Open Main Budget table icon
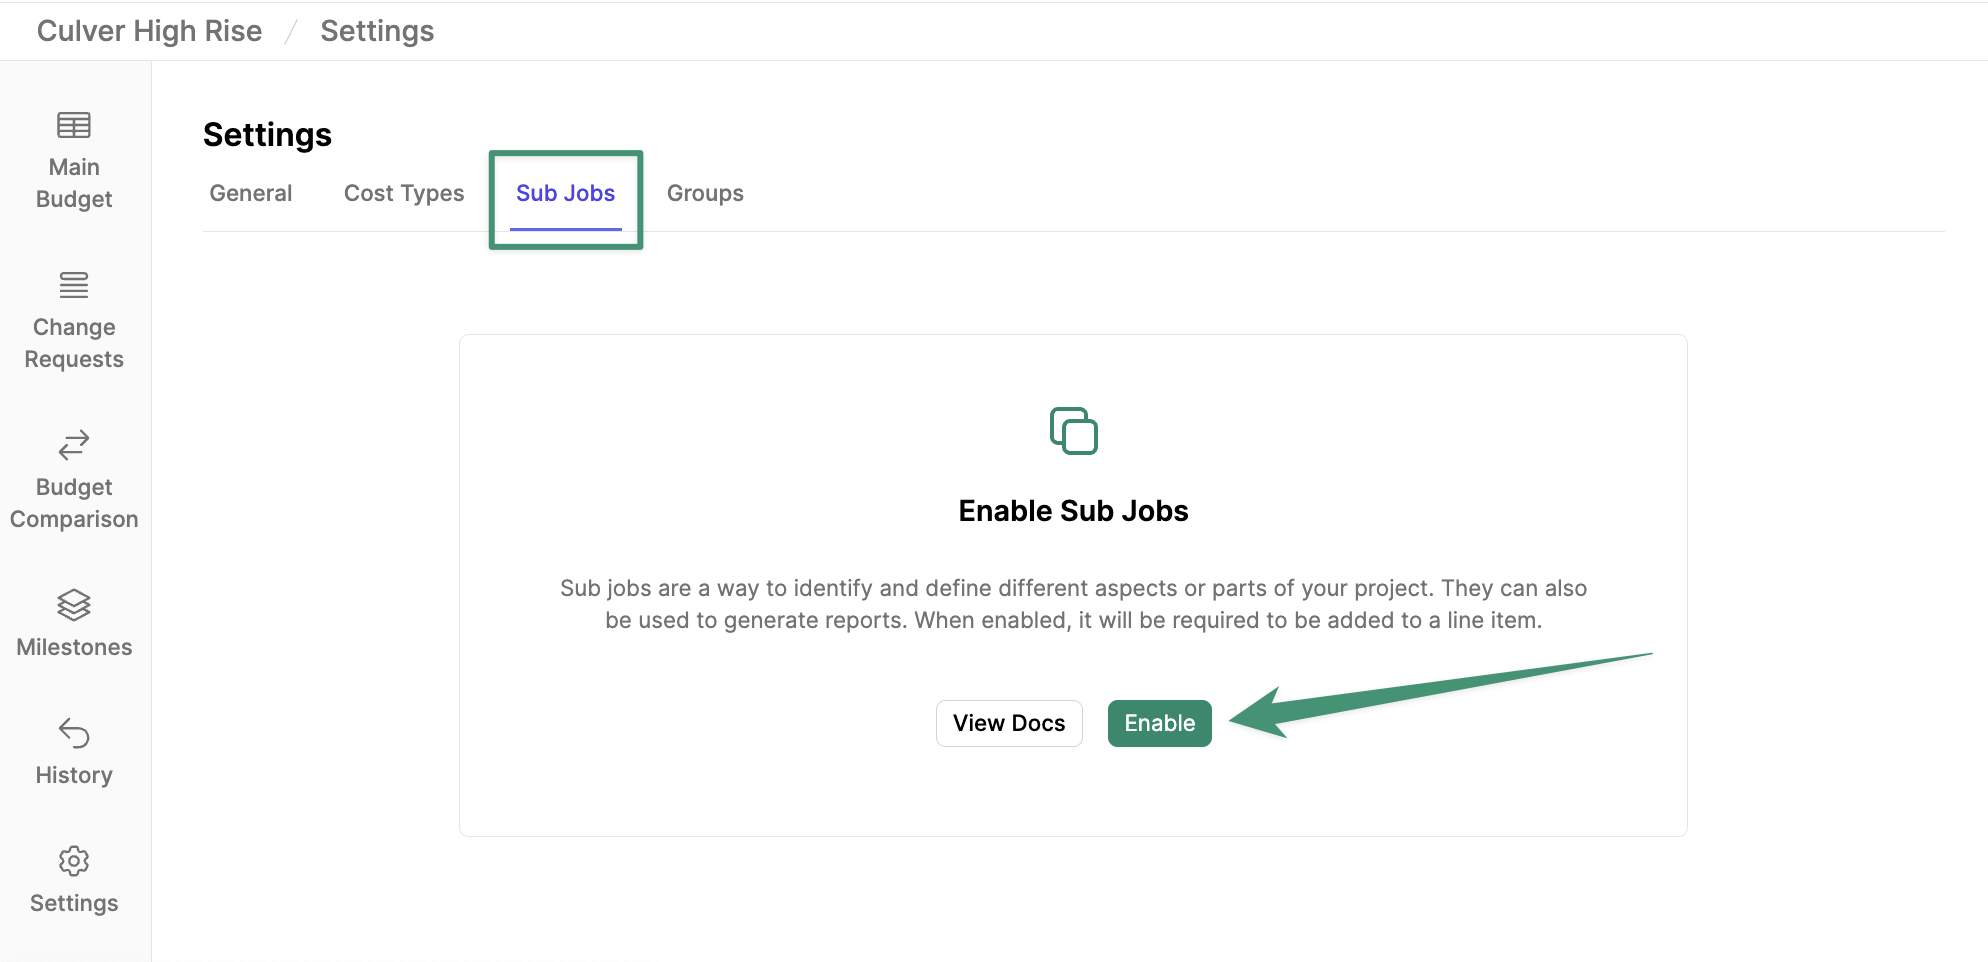The image size is (1988, 962). [x=74, y=125]
